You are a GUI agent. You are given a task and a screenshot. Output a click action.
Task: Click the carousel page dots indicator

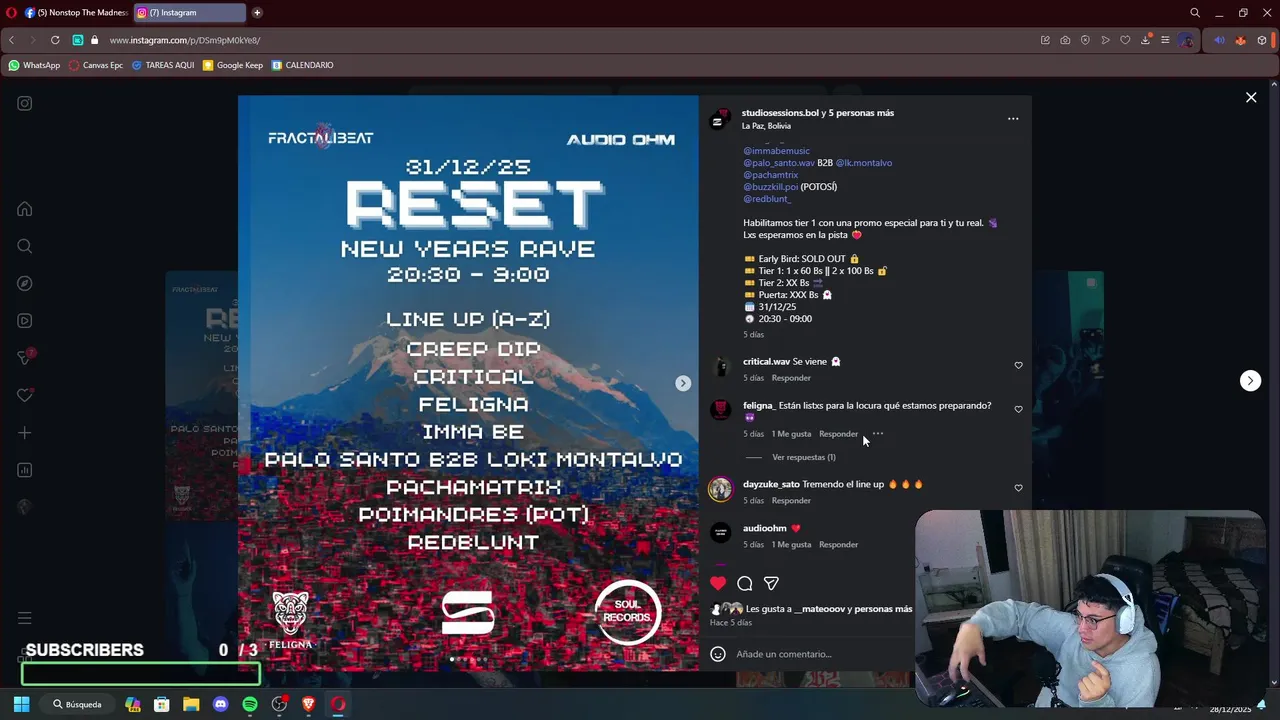468,659
